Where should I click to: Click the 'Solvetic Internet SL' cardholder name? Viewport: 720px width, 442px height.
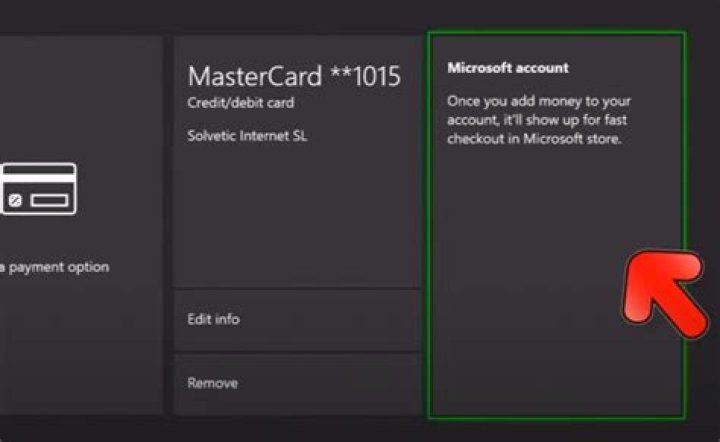click(x=247, y=136)
